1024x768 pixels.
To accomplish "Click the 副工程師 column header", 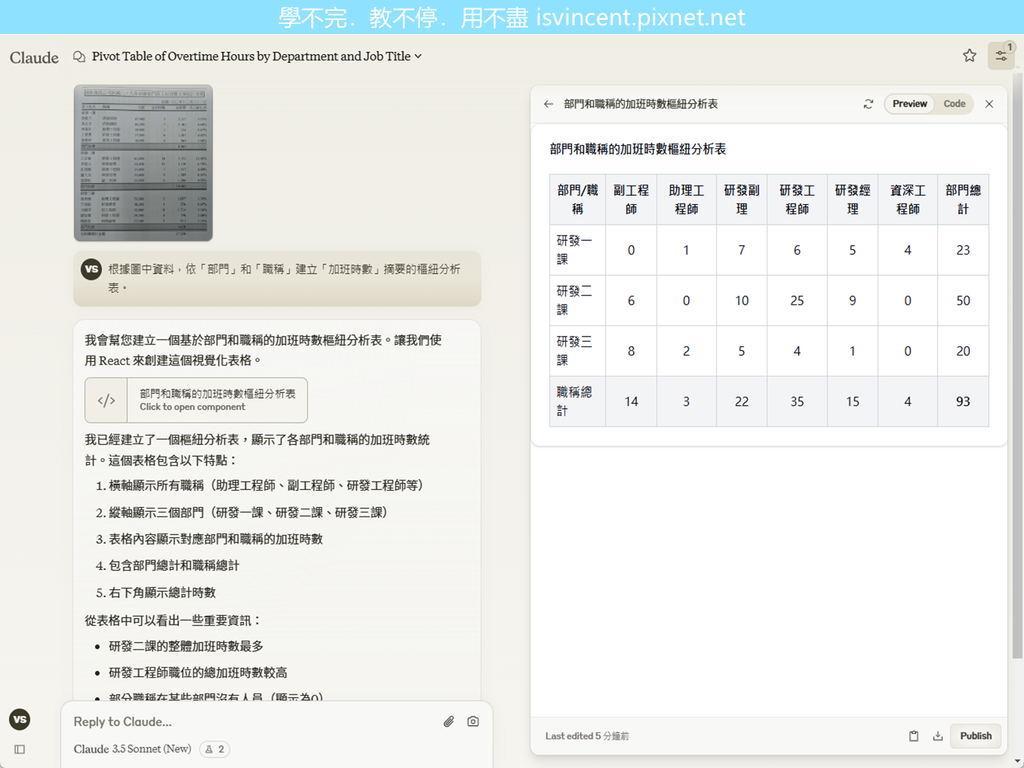I will [x=631, y=200].
